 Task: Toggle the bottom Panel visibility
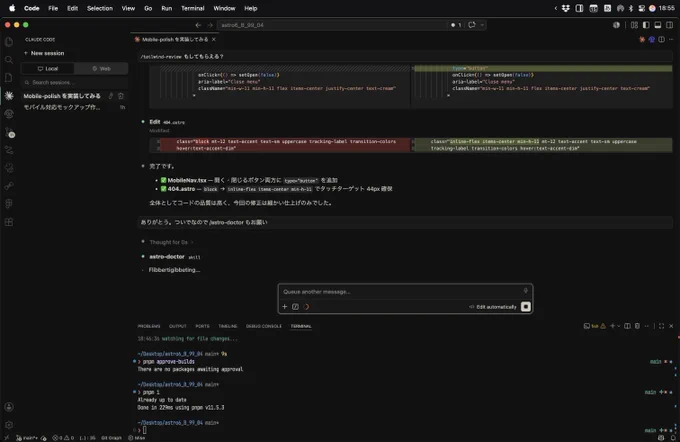658,25
